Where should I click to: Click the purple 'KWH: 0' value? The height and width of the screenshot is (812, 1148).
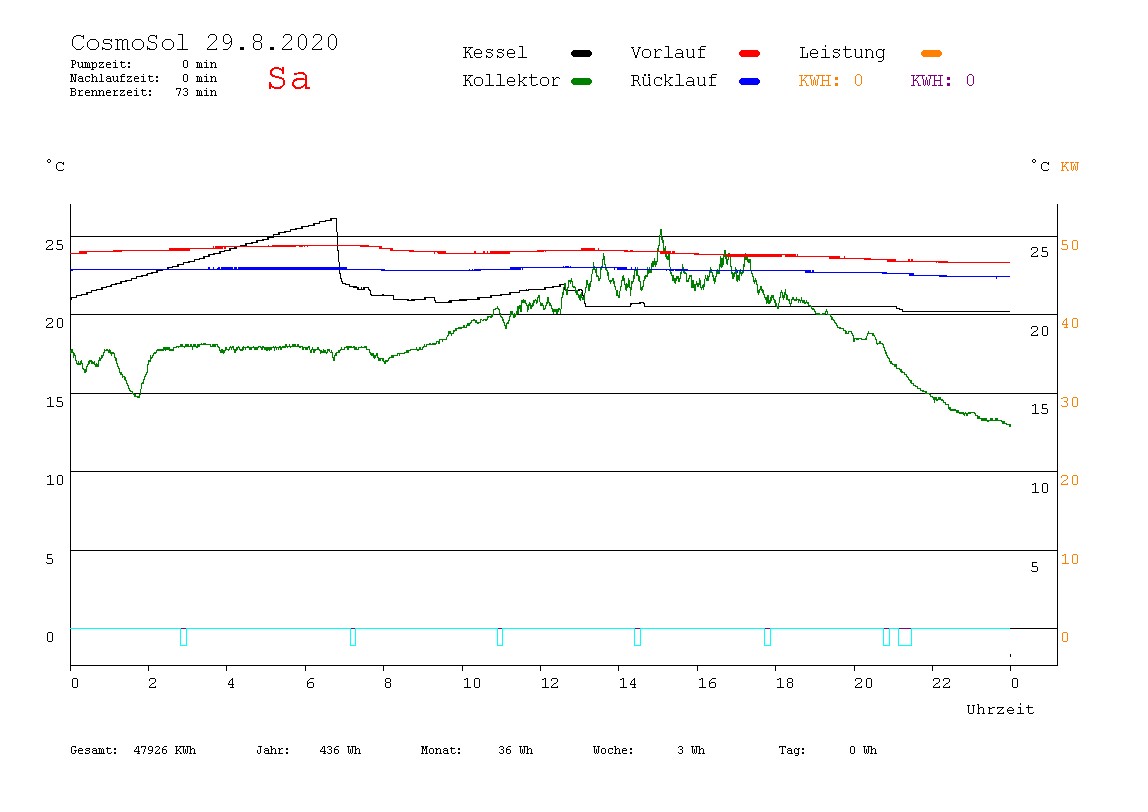[943, 81]
